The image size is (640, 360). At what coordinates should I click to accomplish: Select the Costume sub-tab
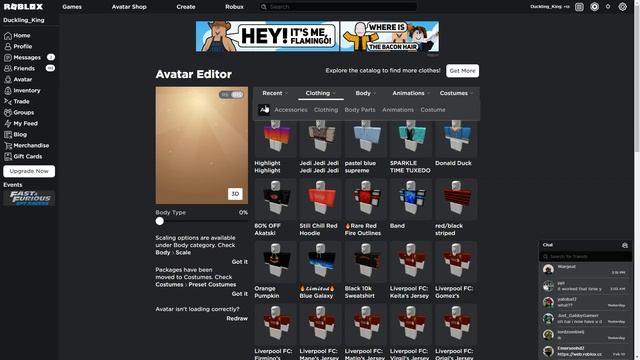[x=433, y=110]
